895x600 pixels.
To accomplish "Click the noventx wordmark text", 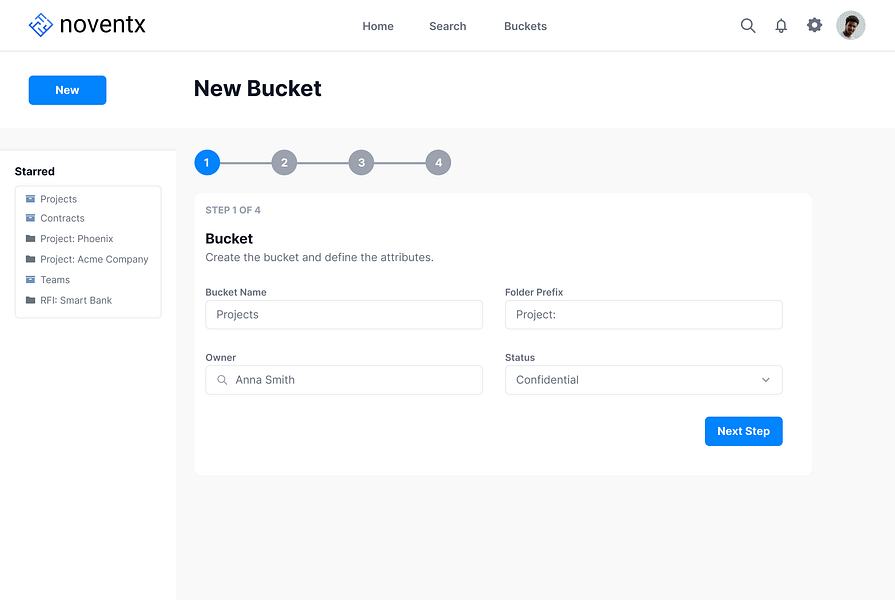I will pyautogui.click(x=103, y=25).
